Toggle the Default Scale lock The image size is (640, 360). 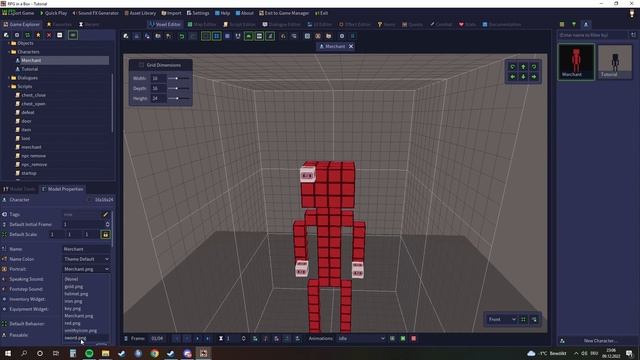[x=105, y=235]
